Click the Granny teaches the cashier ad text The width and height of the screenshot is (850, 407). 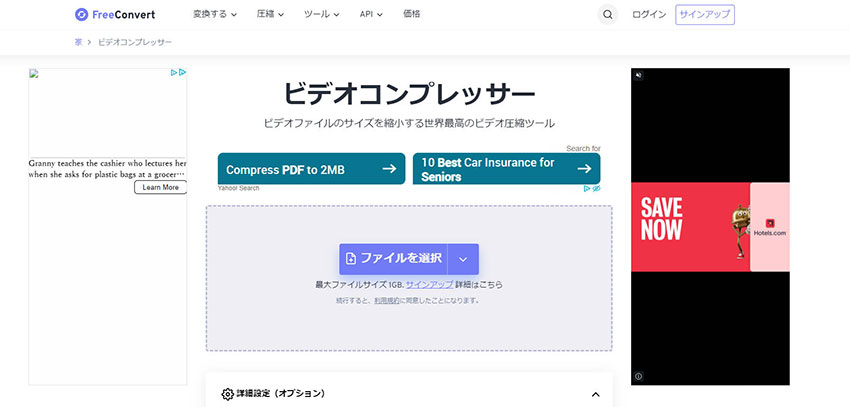(107, 169)
